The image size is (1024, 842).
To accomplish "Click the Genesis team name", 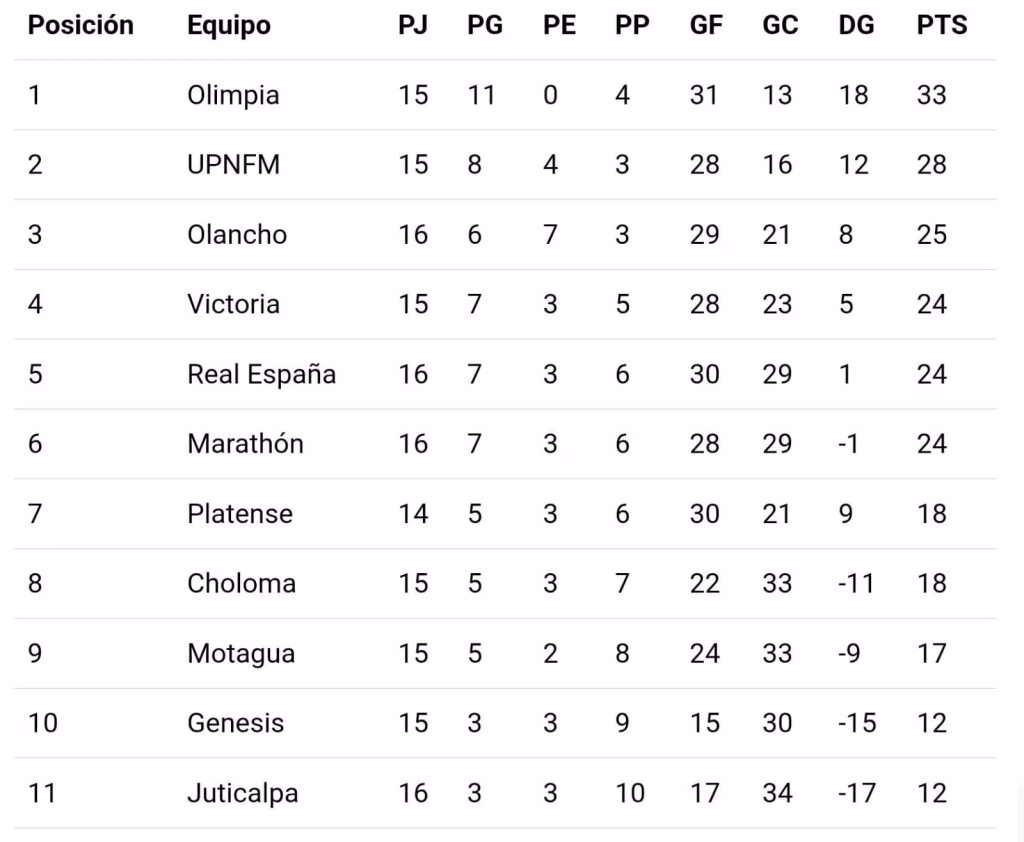I will click(x=235, y=723).
